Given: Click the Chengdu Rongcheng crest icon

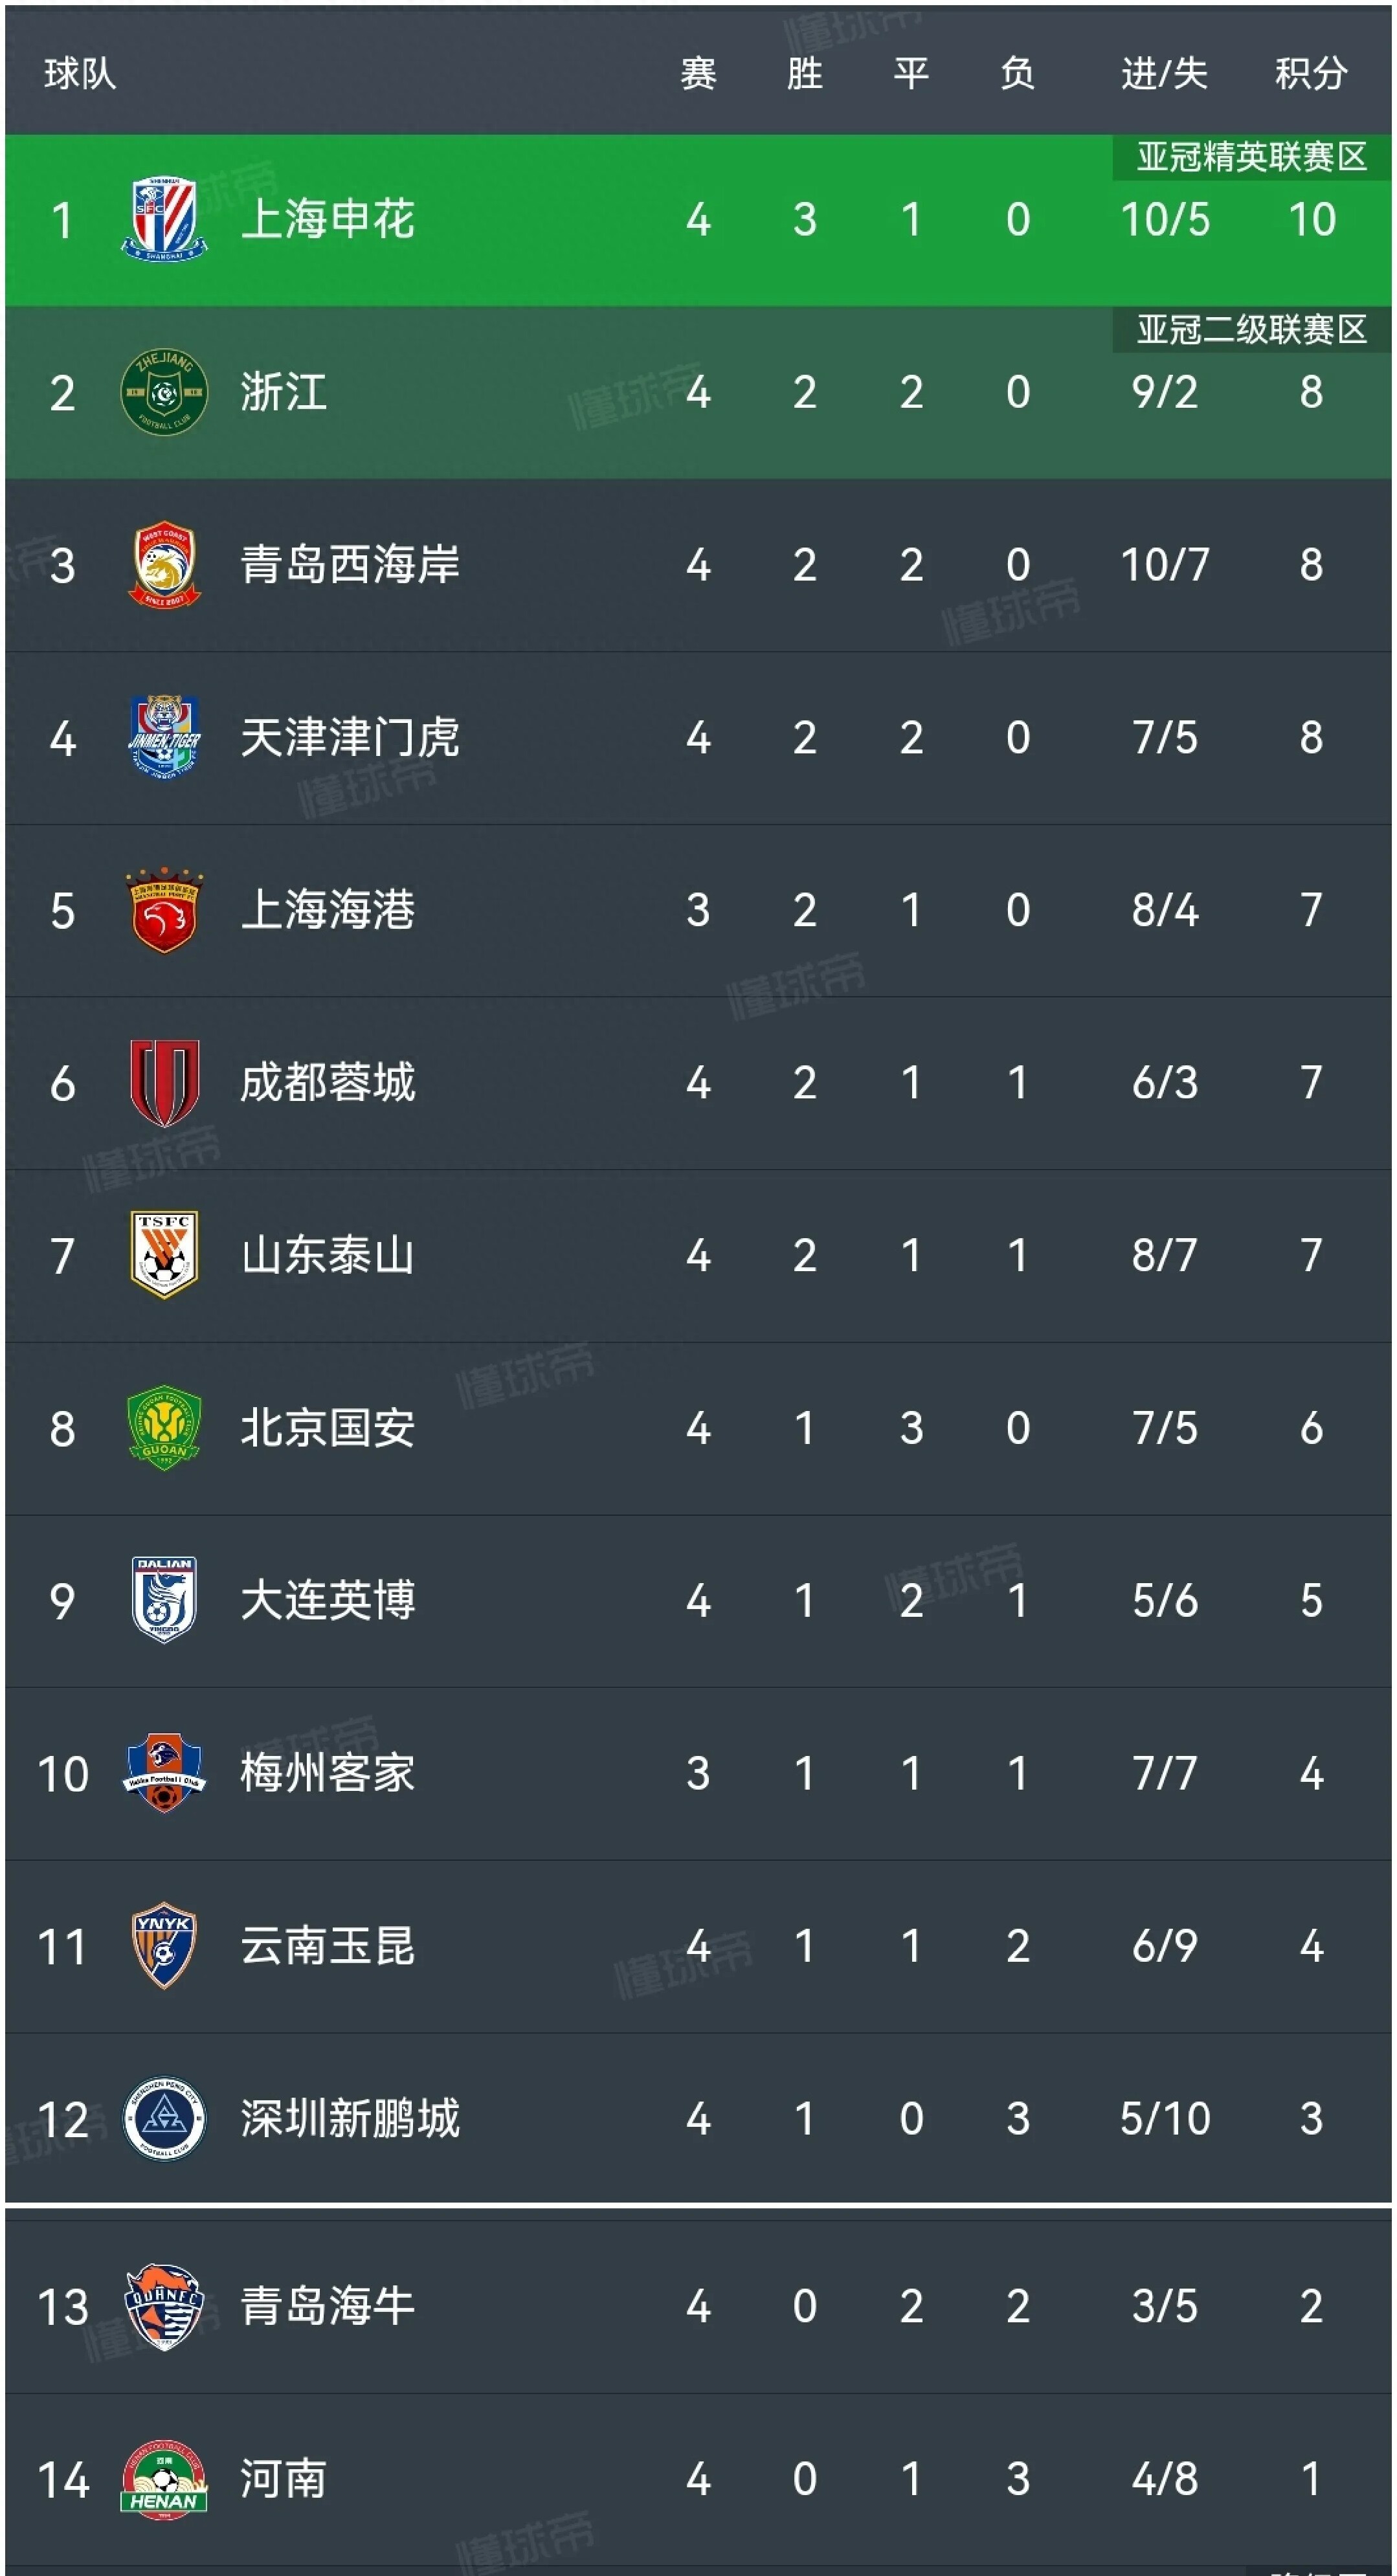Looking at the screenshot, I should point(164,1082).
